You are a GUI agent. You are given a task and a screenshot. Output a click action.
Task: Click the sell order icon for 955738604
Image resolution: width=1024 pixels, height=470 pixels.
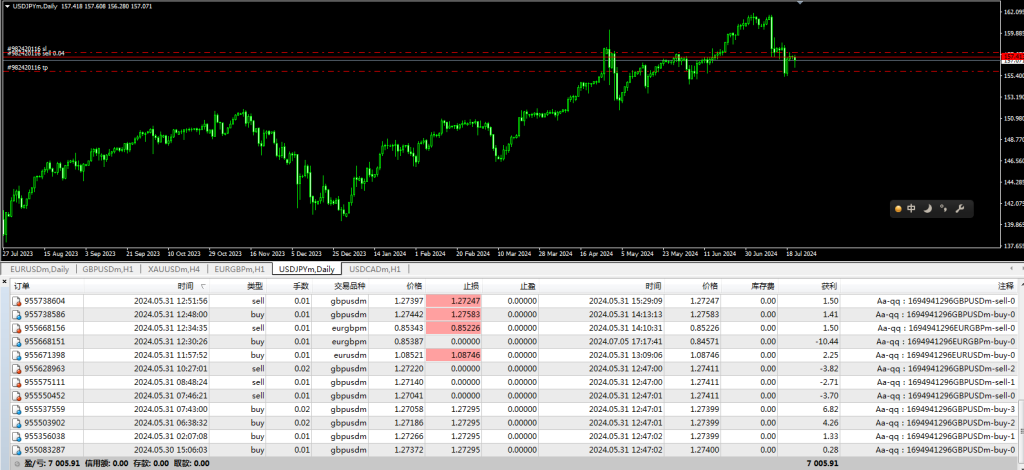click(x=16, y=300)
